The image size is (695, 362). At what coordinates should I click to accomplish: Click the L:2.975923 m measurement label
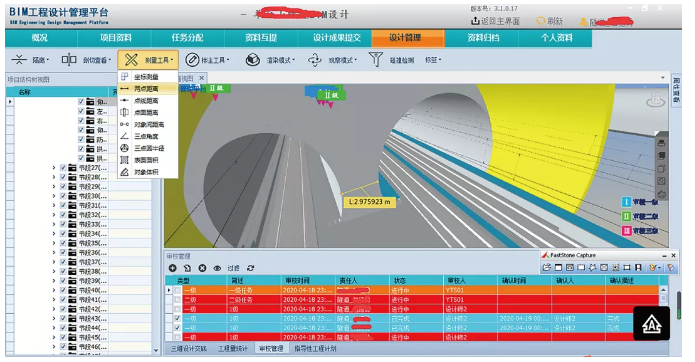pyautogui.click(x=370, y=202)
